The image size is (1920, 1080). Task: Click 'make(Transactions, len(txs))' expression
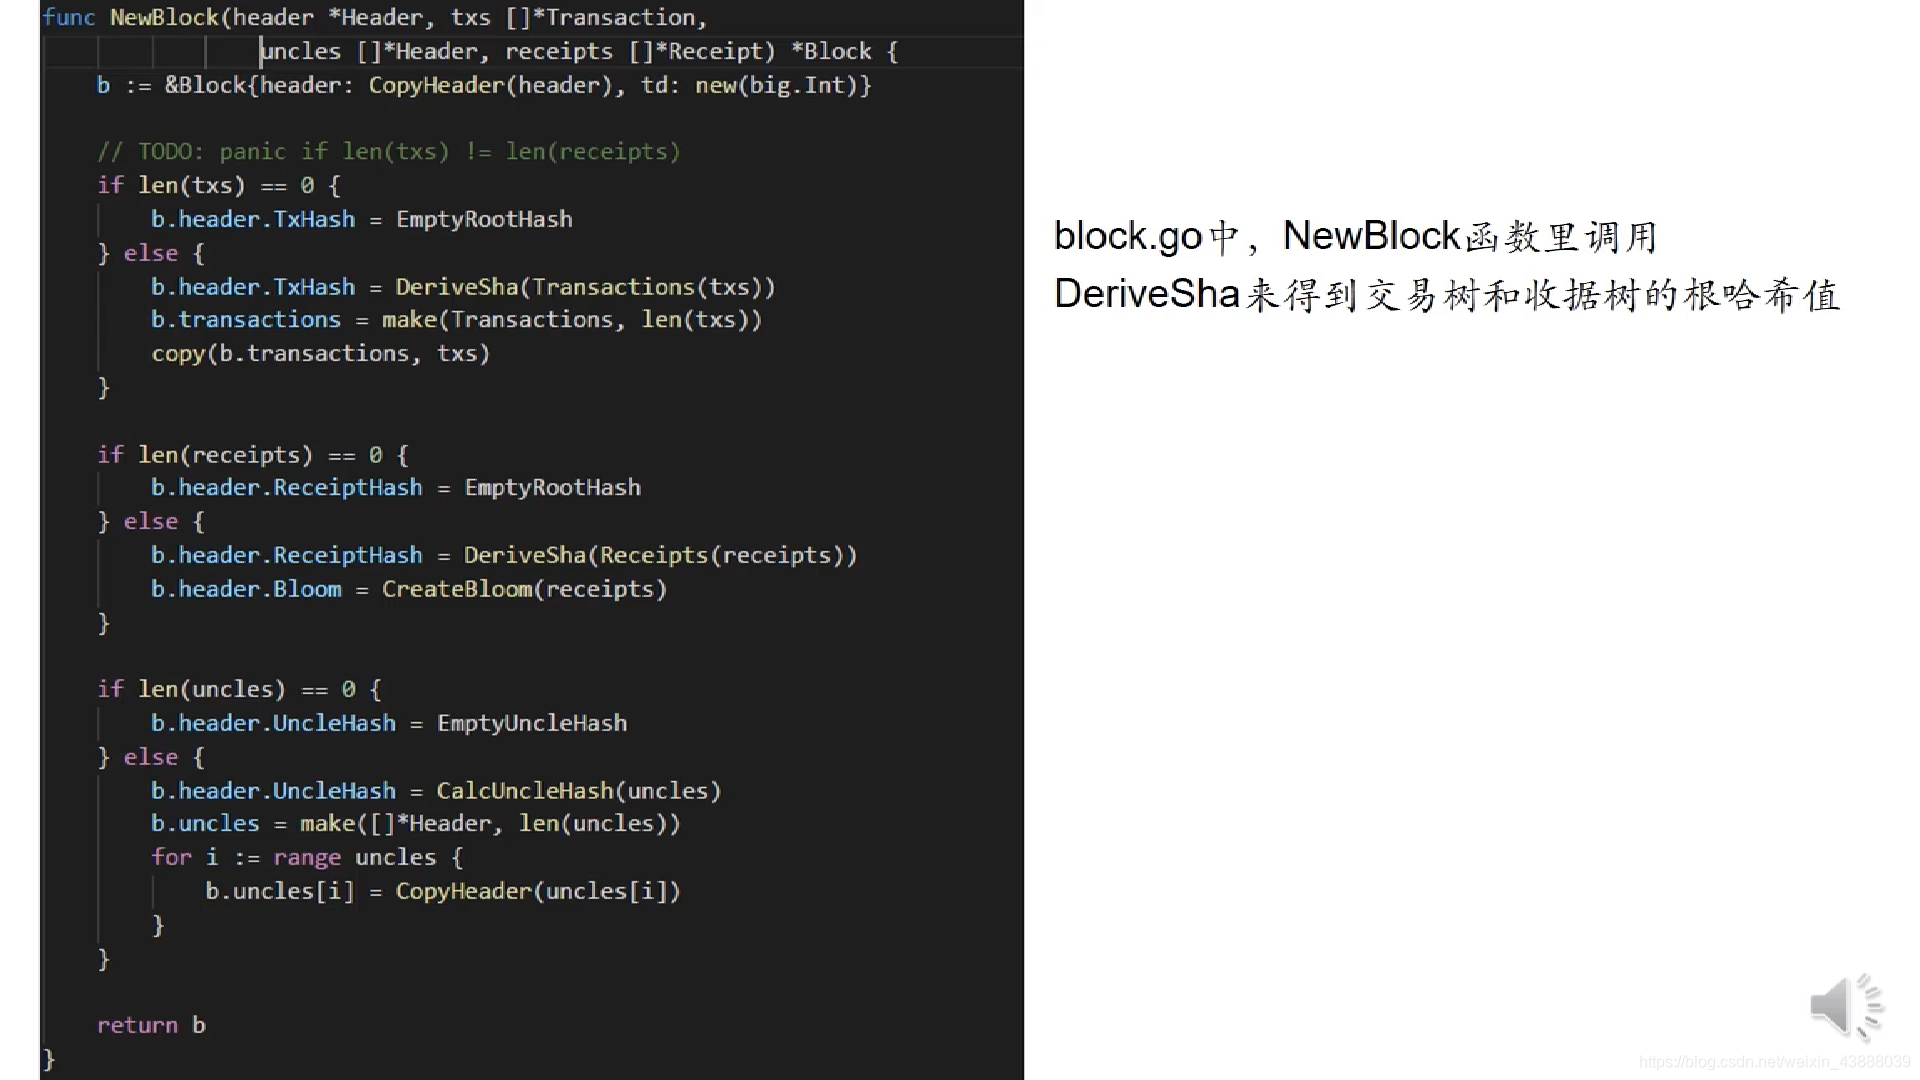pyautogui.click(x=572, y=319)
